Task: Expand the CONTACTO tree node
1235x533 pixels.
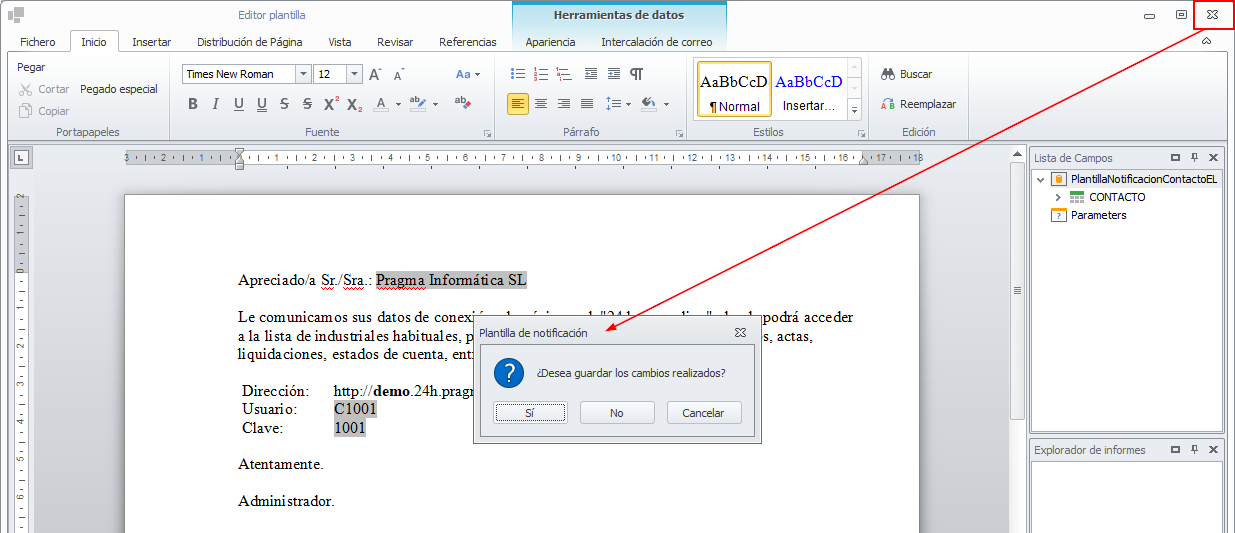Action: coord(1057,198)
